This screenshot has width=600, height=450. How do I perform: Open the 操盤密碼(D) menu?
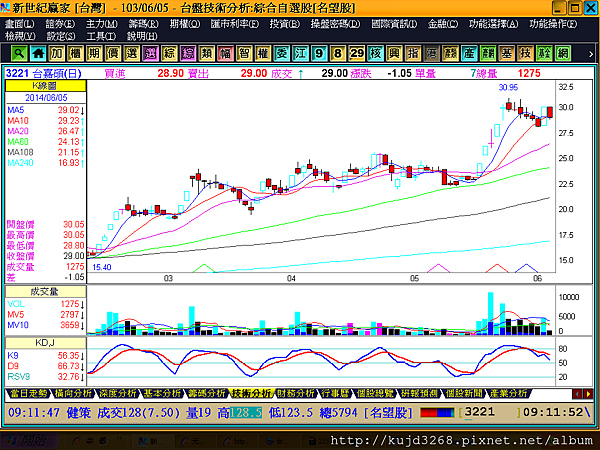(336, 24)
